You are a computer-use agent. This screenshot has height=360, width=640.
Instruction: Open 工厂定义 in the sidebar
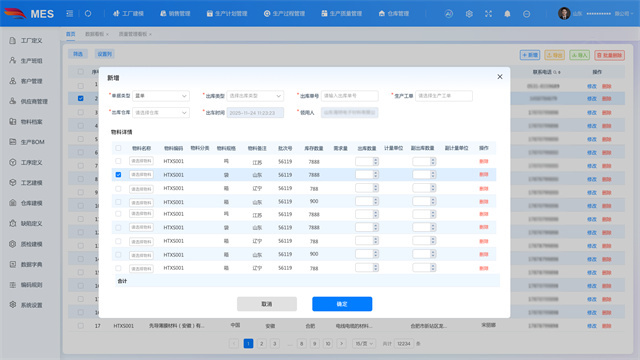coord(26,40)
